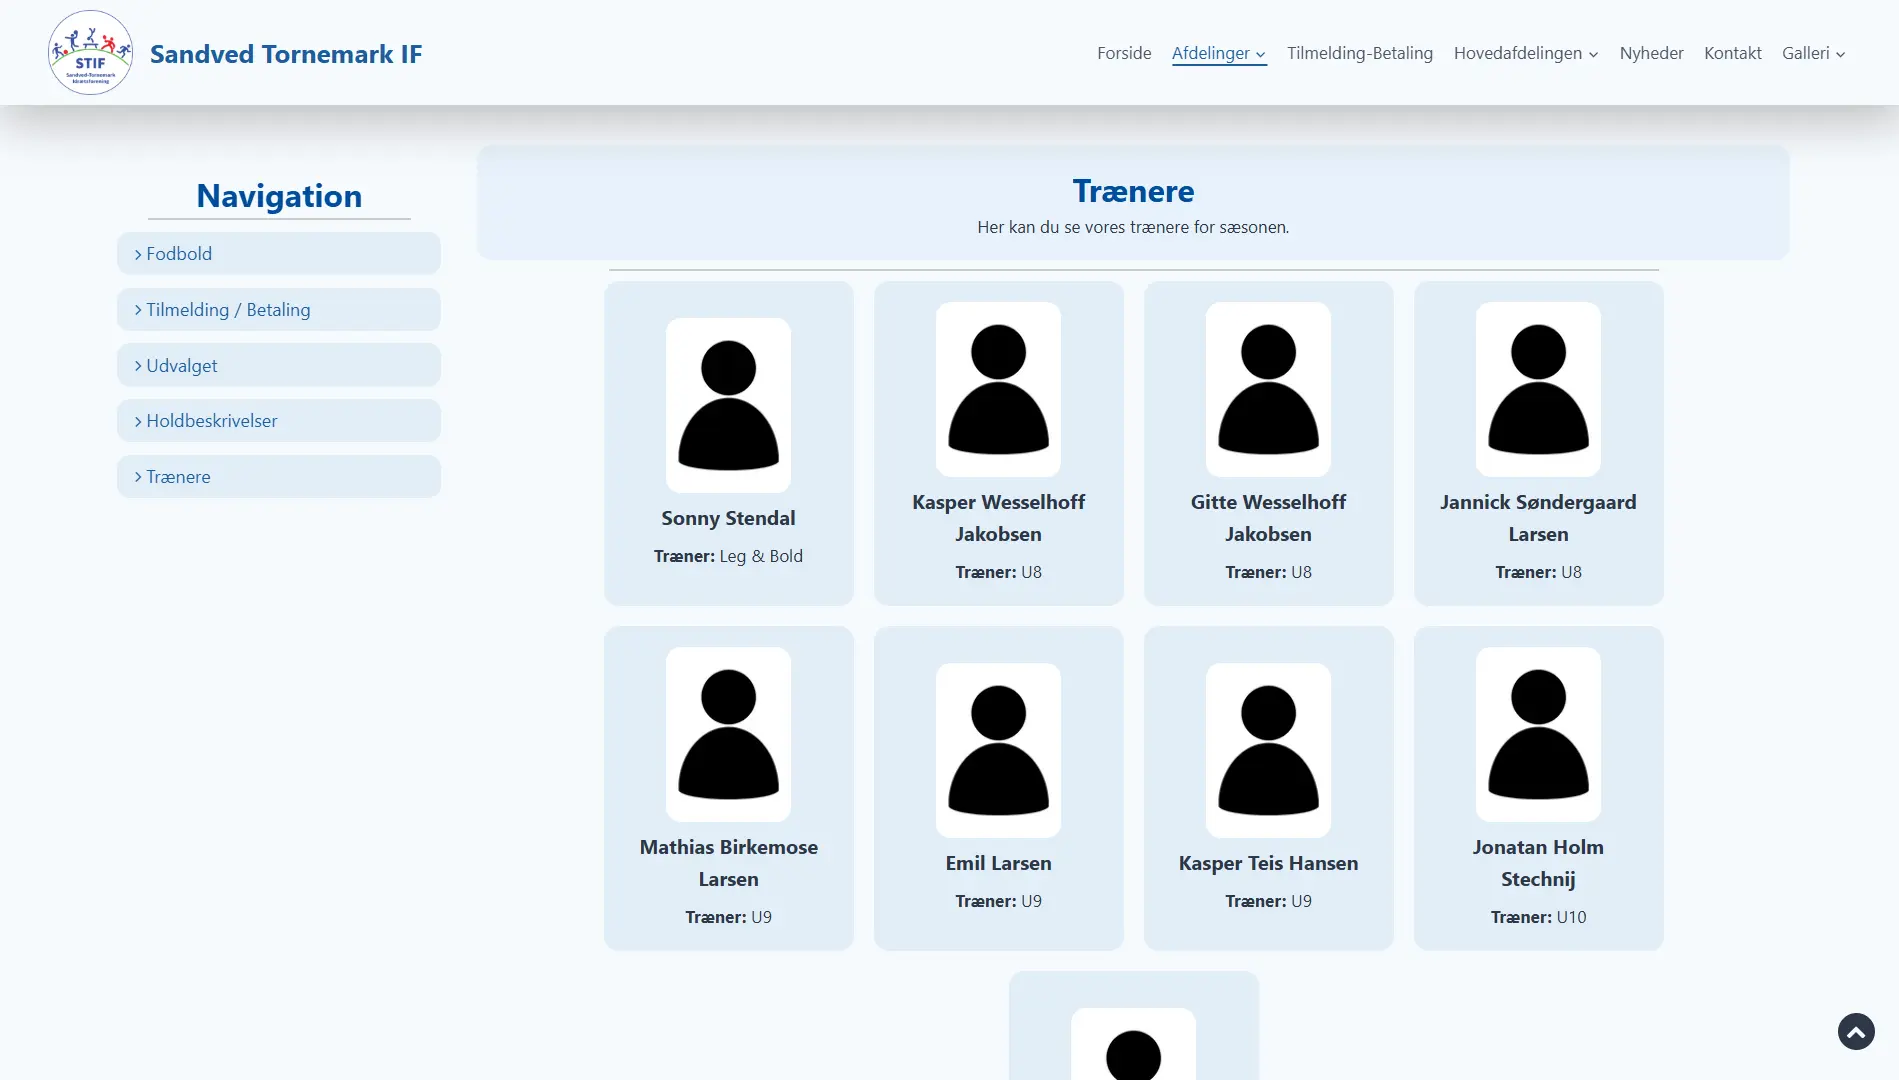
Task: Click Kasper Teis Hansen's avatar image
Action: point(1268,750)
